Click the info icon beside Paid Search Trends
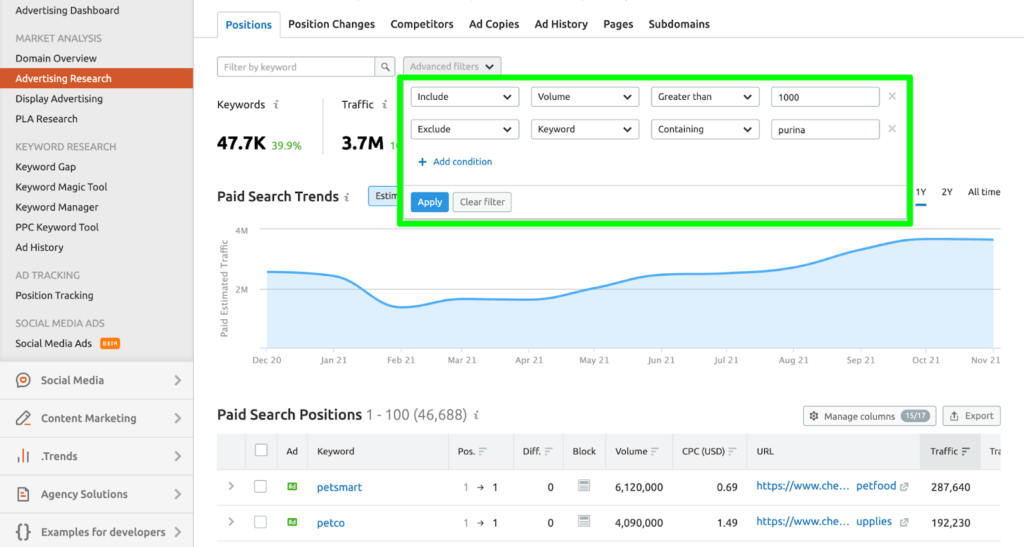1024x547 pixels. (347, 197)
